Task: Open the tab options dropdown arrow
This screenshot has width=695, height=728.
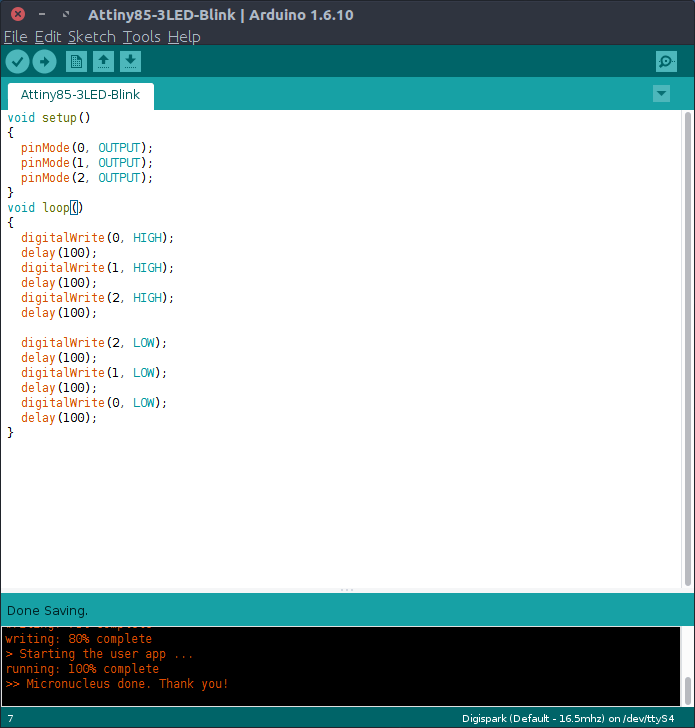Action: tap(660, 94)
